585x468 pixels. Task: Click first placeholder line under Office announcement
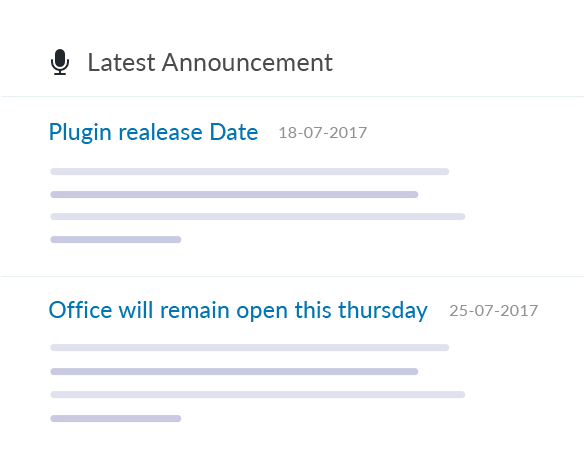tap(250, 348)
